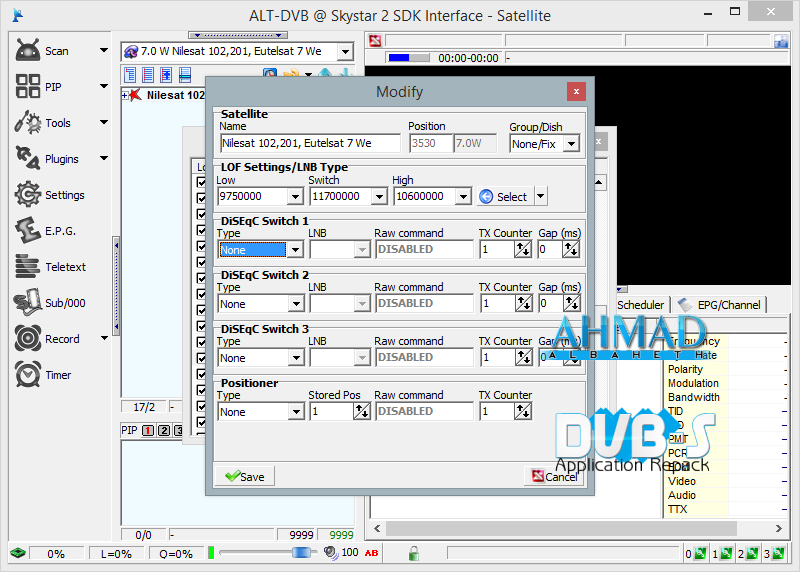Expand the Nilesat 102 tree node

[124, 95]
